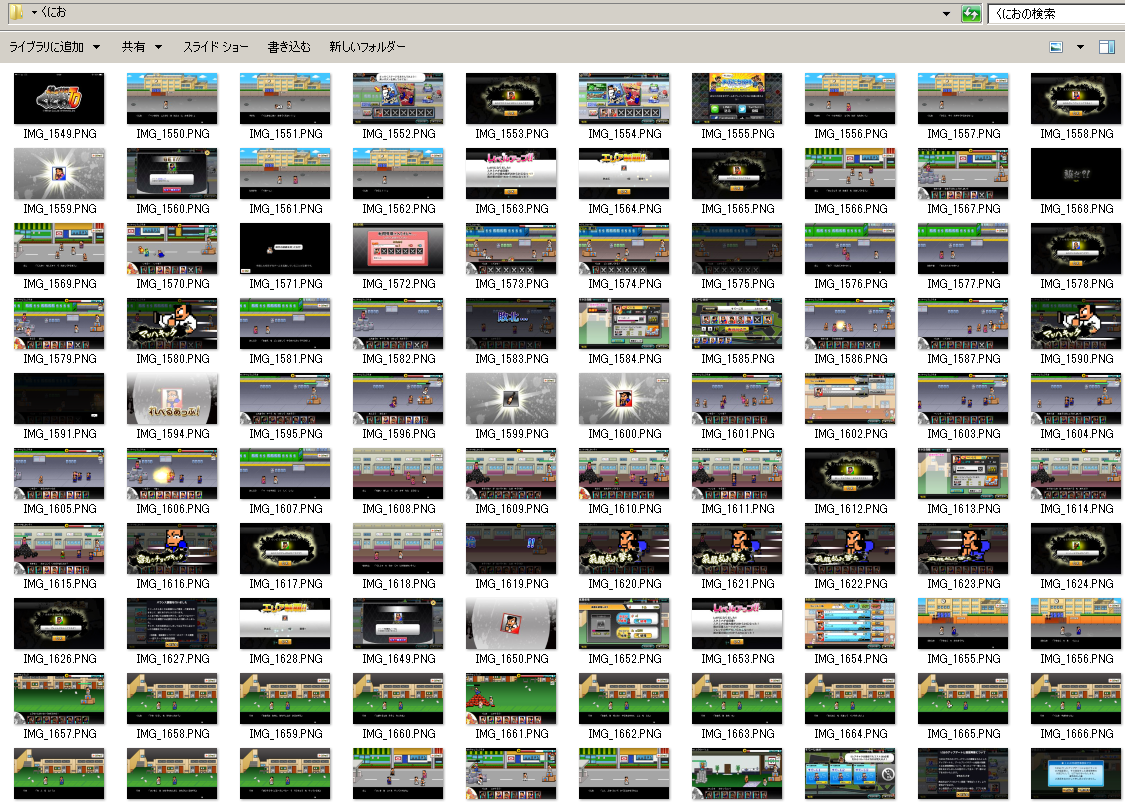Select thumbnail IMG_1620.PNG

pos(624,549)
